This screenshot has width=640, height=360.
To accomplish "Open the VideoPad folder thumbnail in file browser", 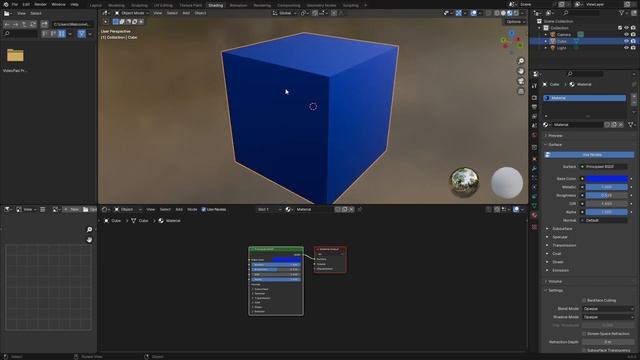I will tap(15, 55).
